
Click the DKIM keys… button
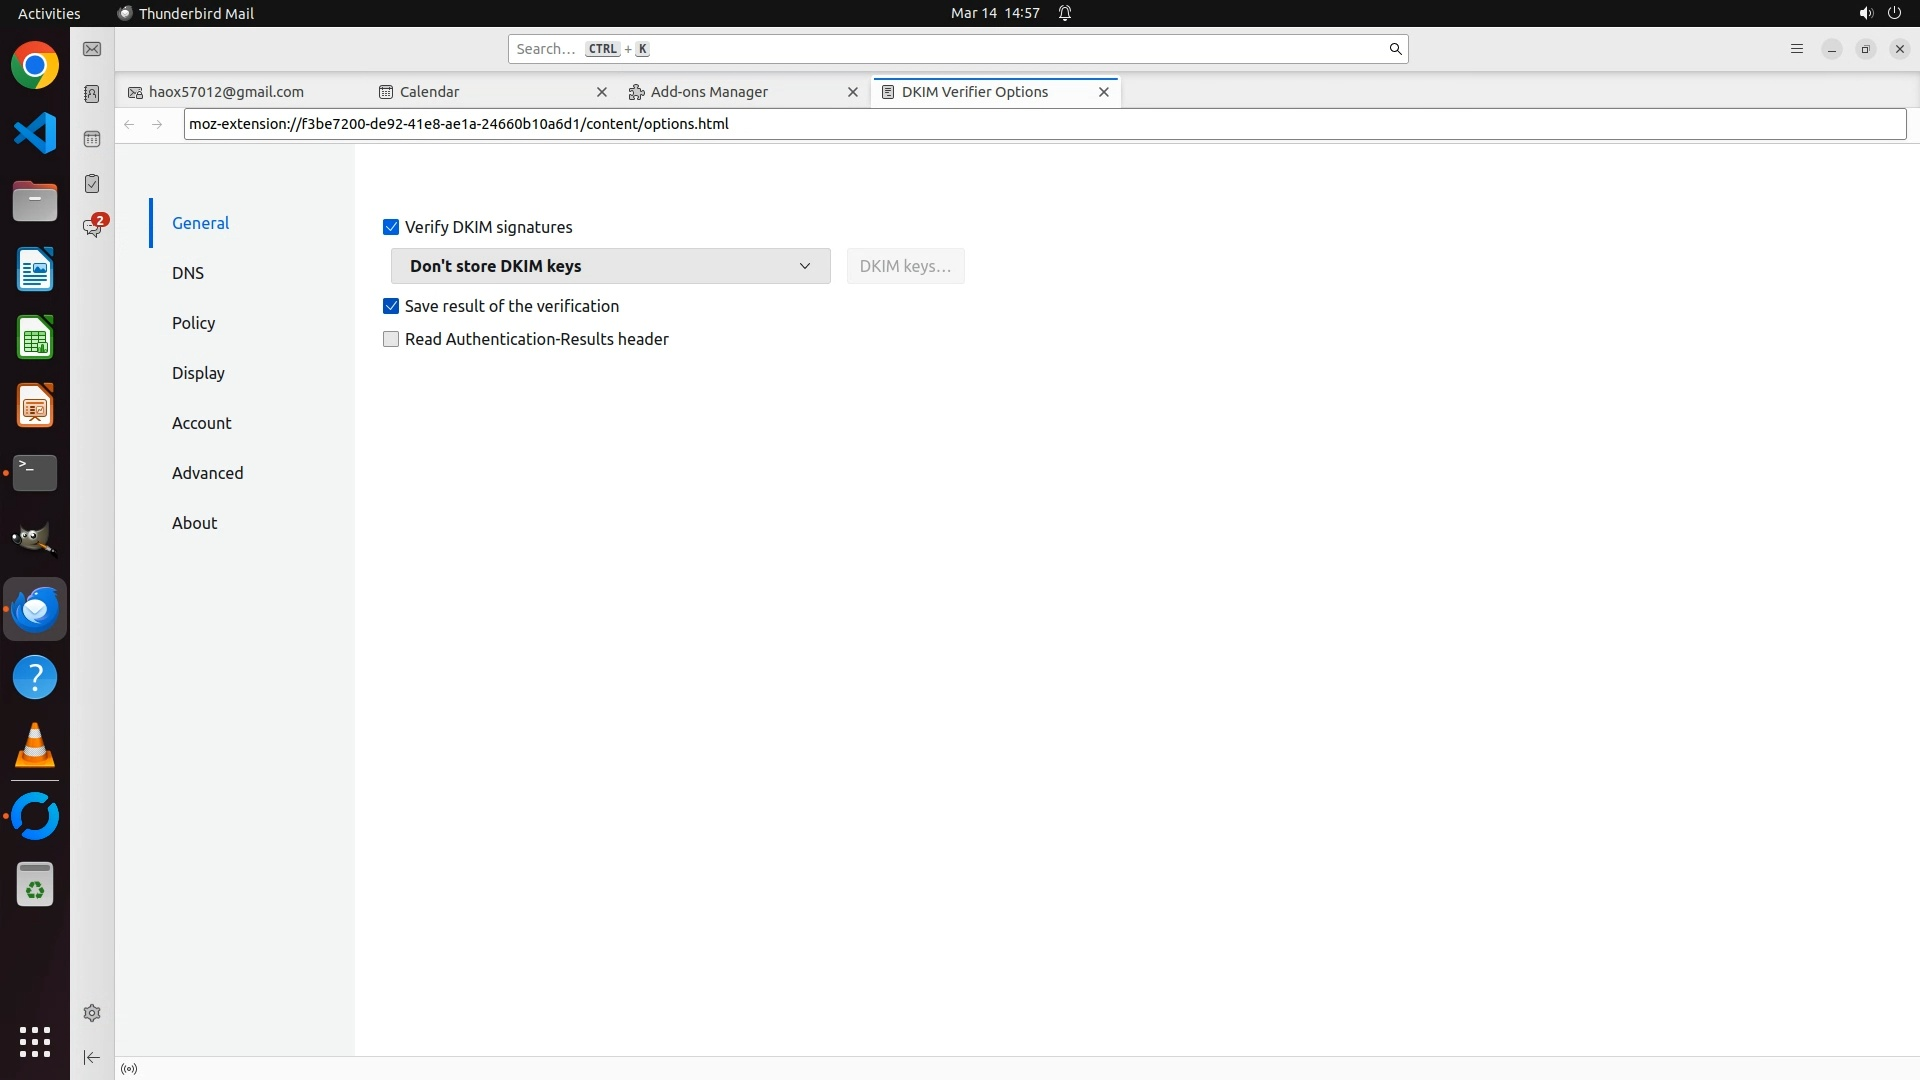click(905, 266)
